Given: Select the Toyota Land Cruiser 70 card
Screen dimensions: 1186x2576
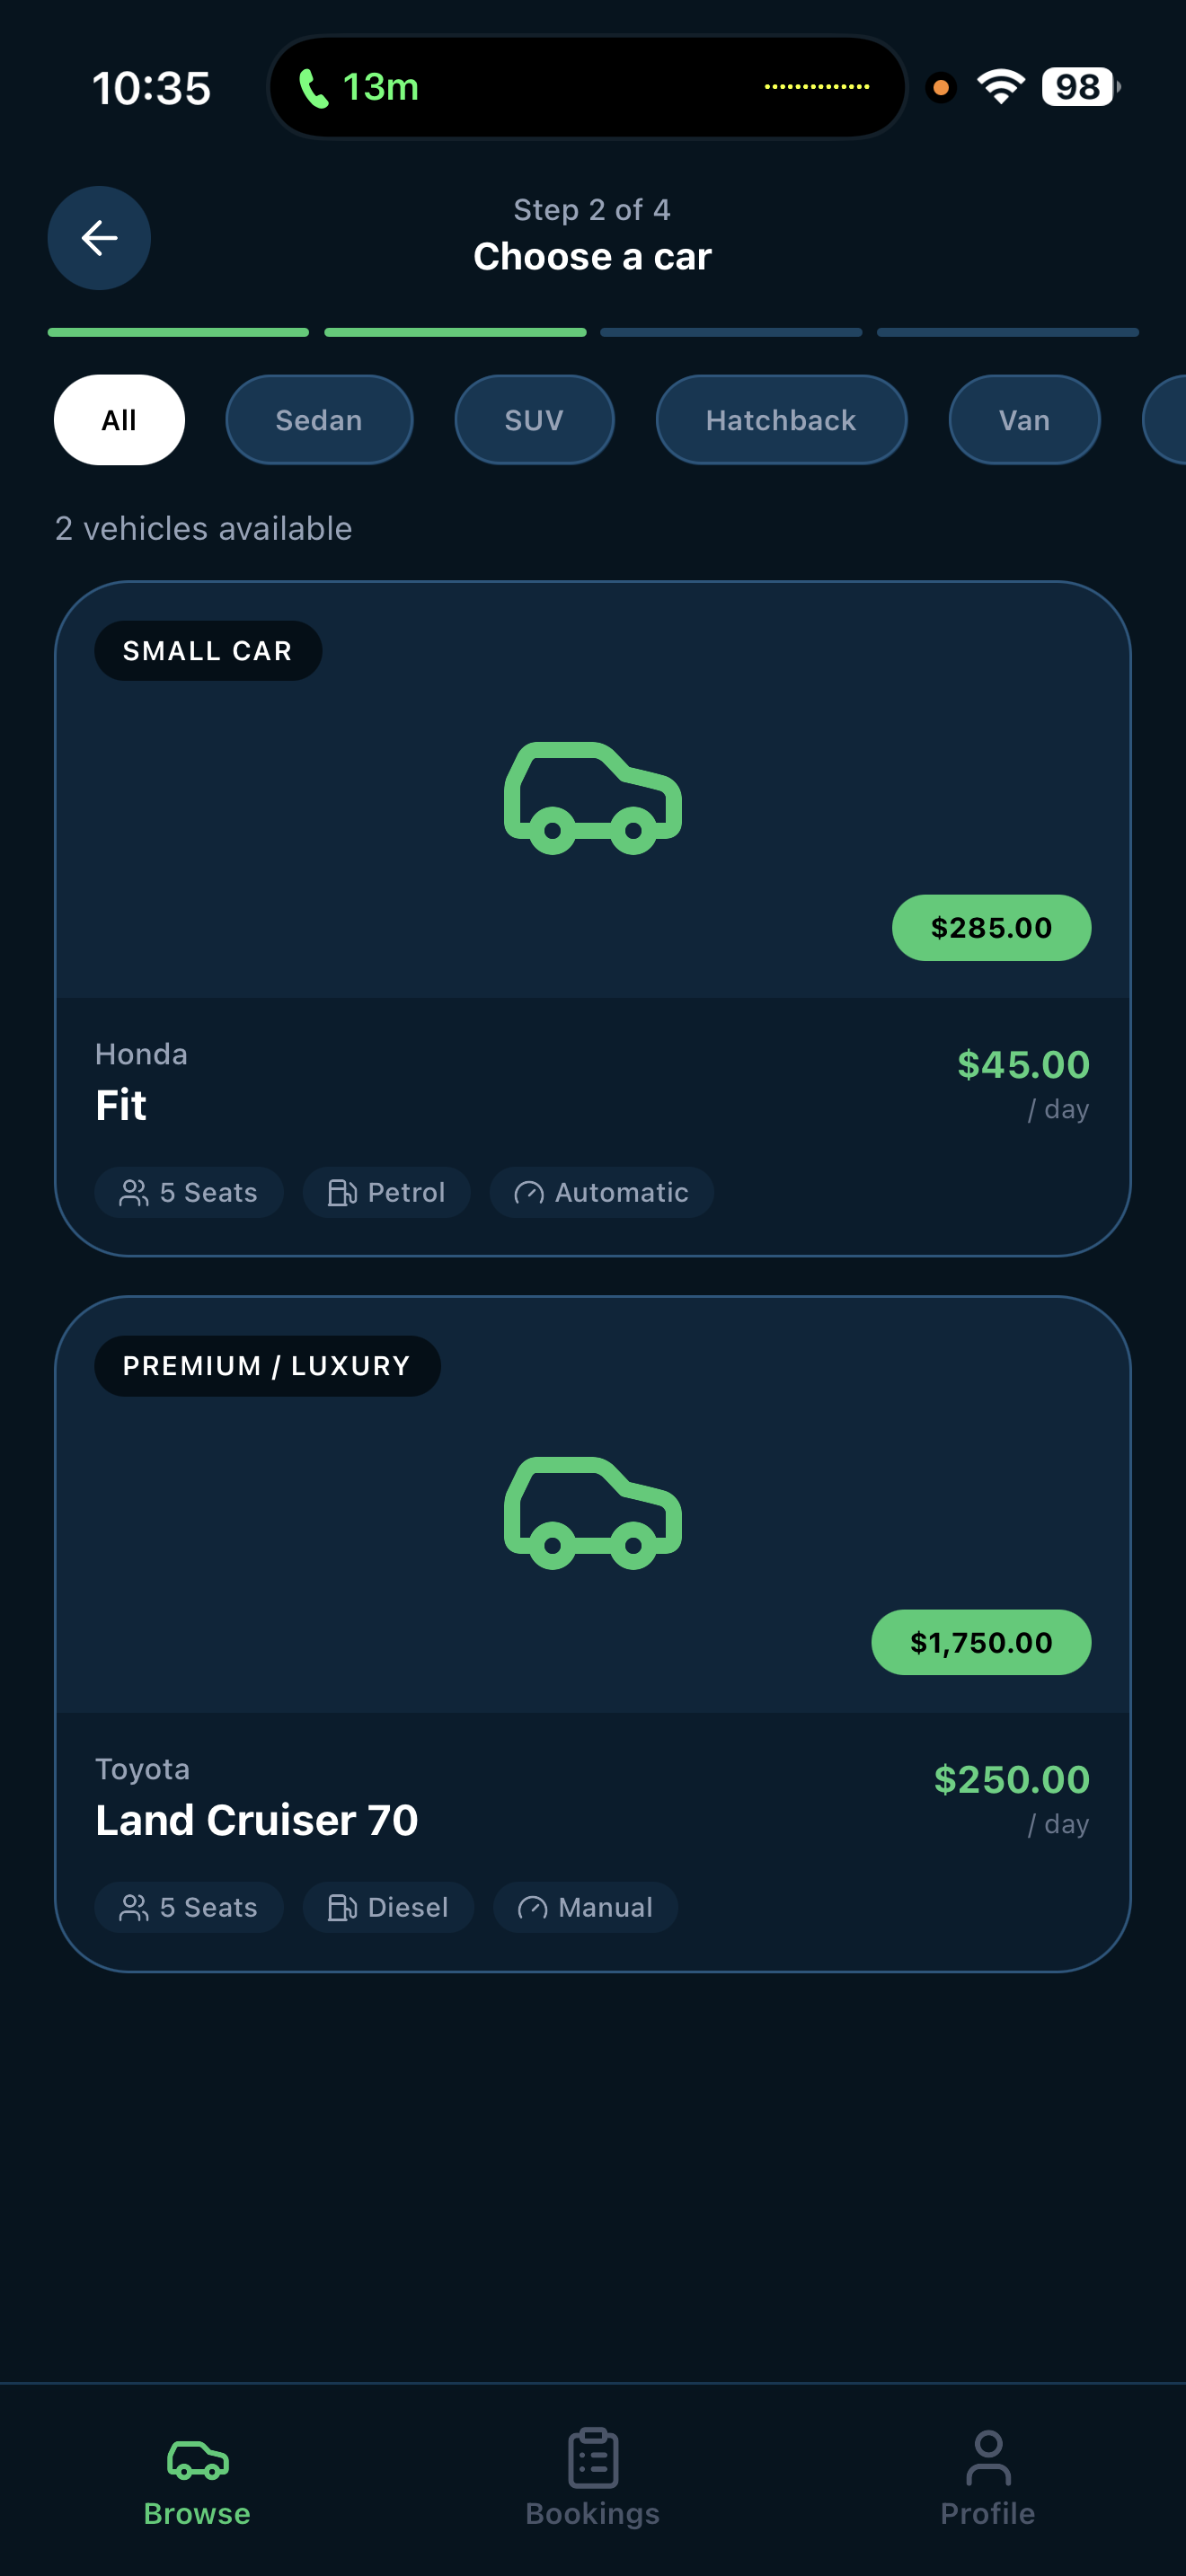Looking at the screenshot, I should coord(592,1630).
